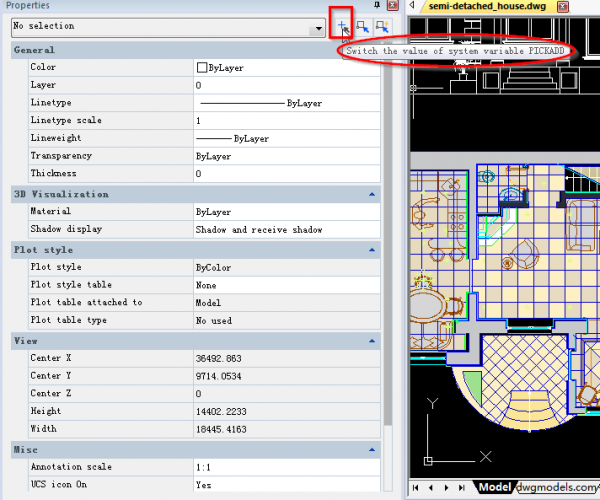Click the Layer value 0
Viewport: 600px width, 500px height.
(x=287, y=85)
